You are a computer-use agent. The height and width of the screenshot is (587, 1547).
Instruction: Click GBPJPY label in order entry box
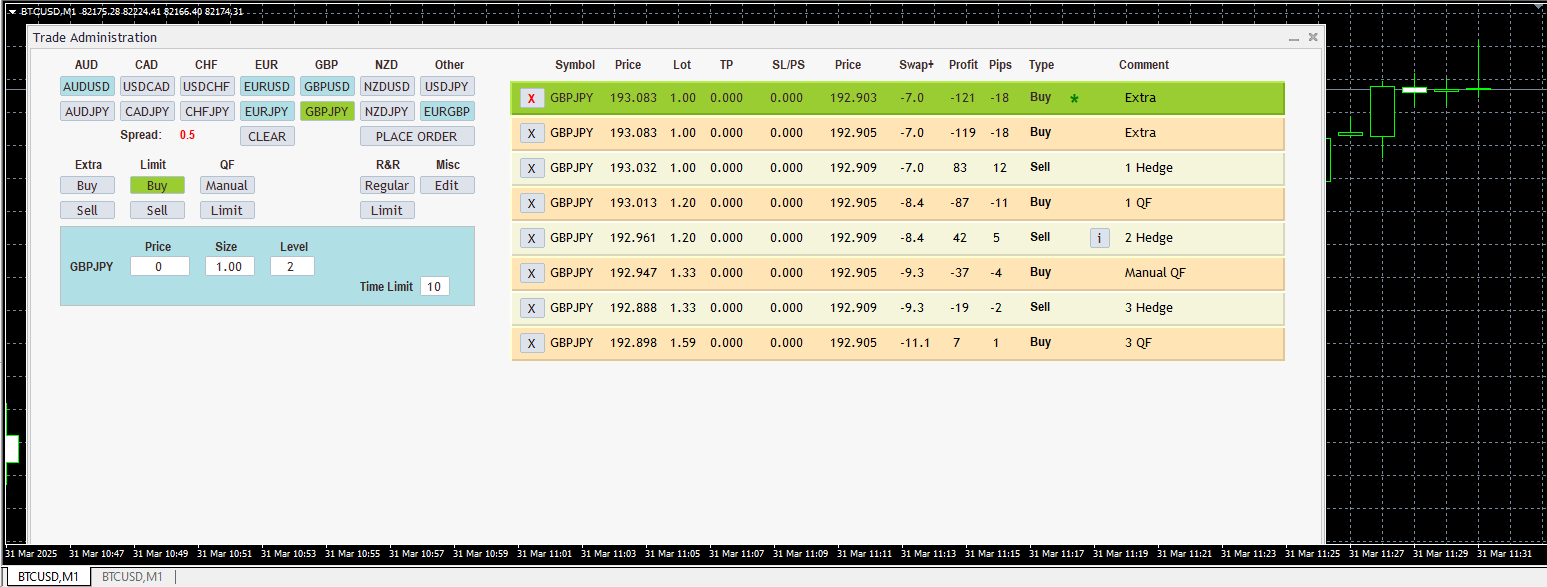pos(91,267)
